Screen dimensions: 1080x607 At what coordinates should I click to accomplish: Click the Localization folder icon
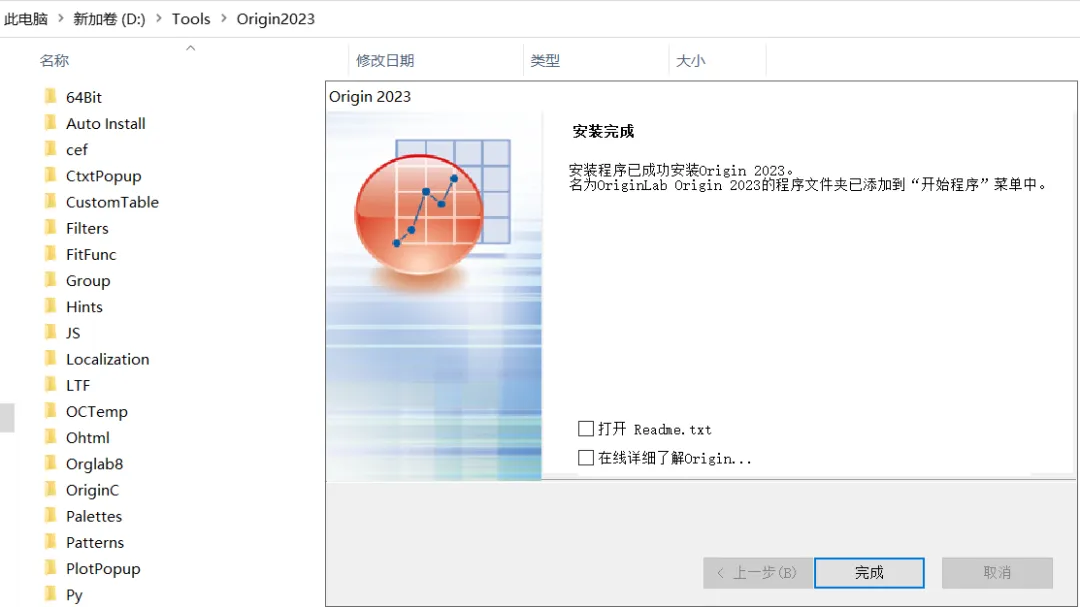(50, 358)
